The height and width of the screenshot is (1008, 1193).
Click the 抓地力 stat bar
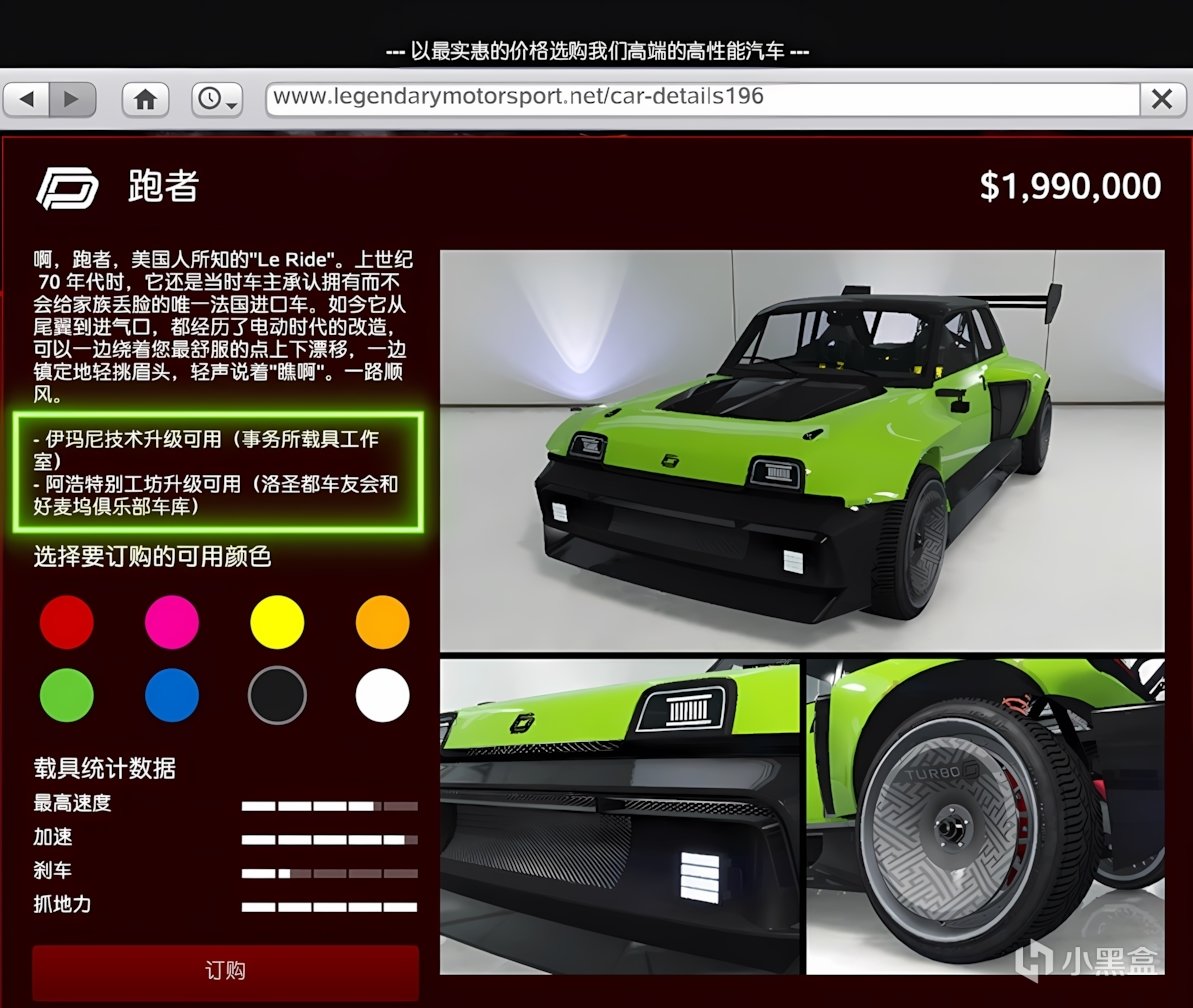(329, 907)
